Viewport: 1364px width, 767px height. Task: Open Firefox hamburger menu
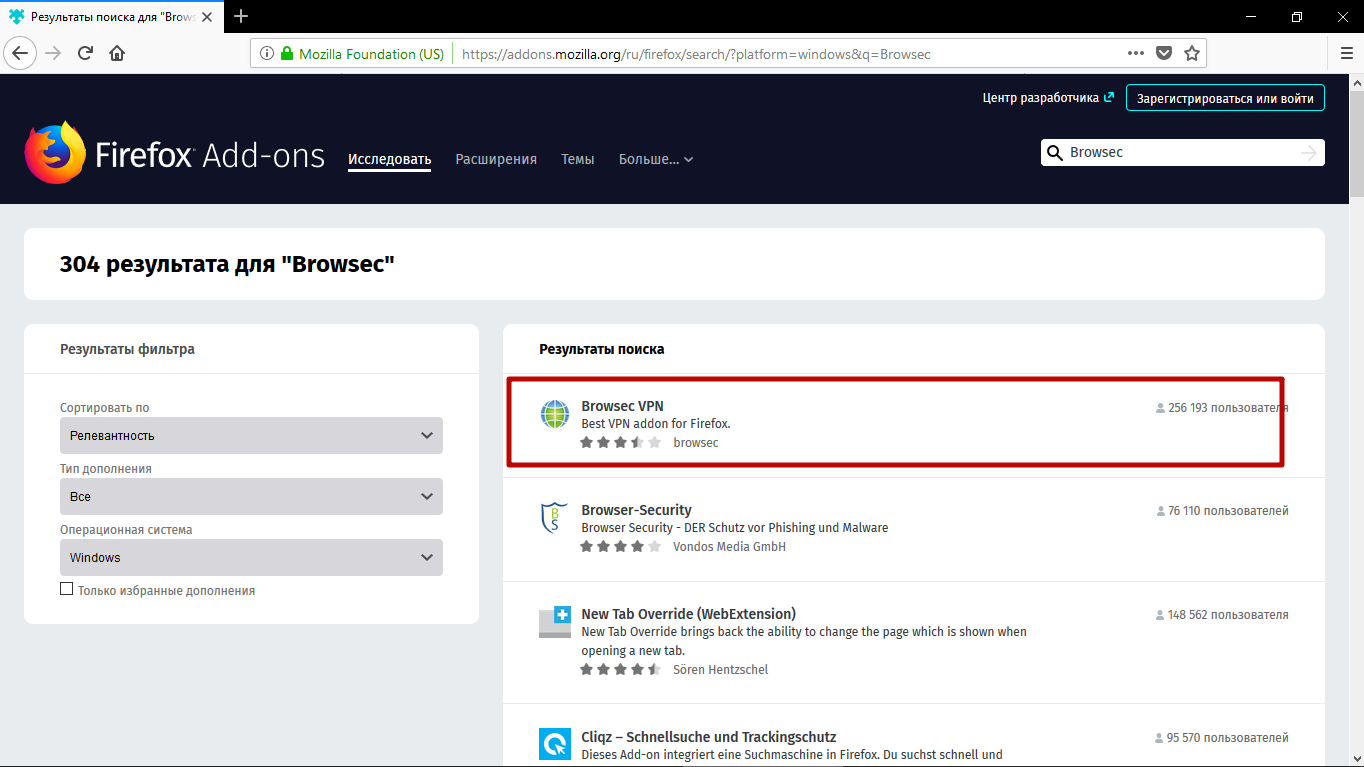(1346, 53)
